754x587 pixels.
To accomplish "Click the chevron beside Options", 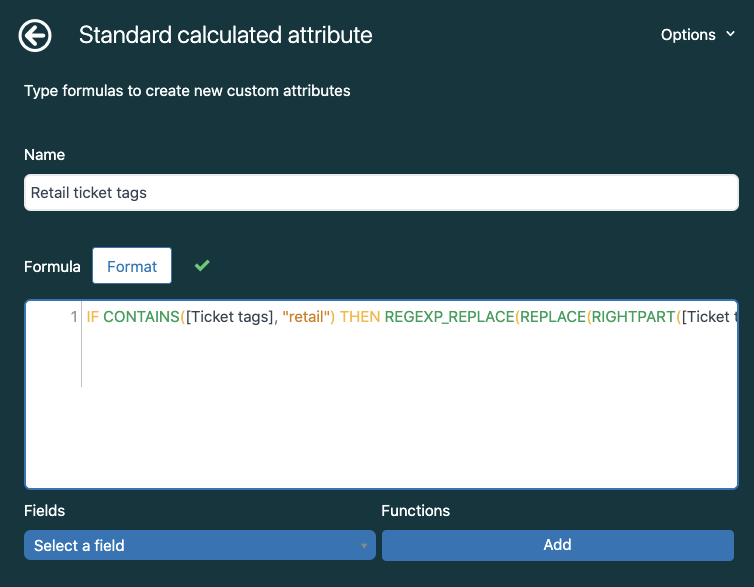I will pos(731,35).
